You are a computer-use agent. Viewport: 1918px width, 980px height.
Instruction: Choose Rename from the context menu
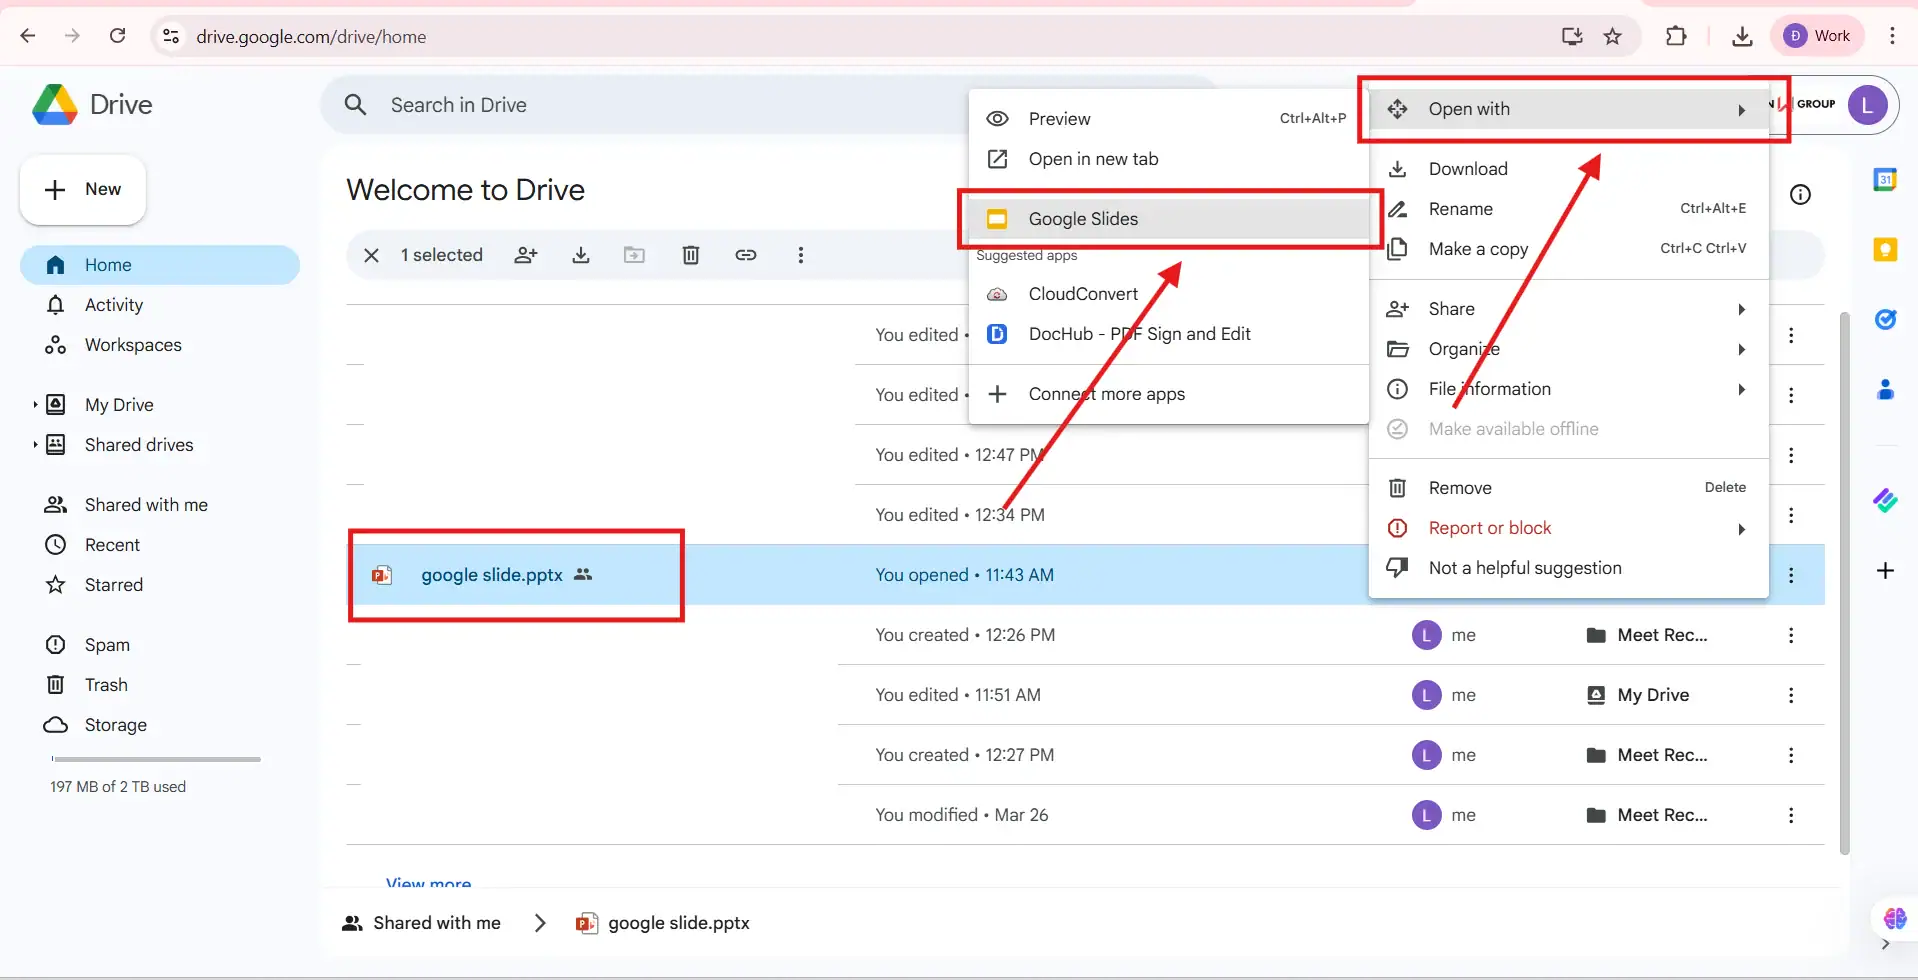pos(1462,209)
